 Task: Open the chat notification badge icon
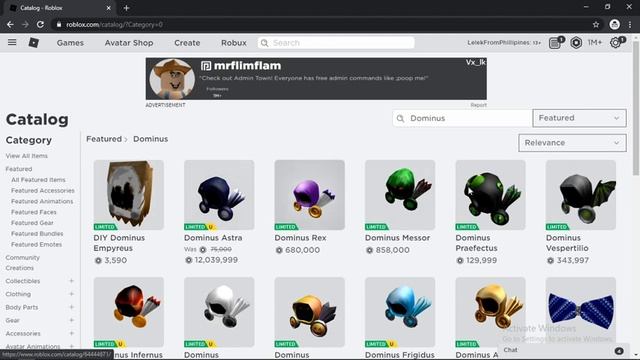point(619,351)
